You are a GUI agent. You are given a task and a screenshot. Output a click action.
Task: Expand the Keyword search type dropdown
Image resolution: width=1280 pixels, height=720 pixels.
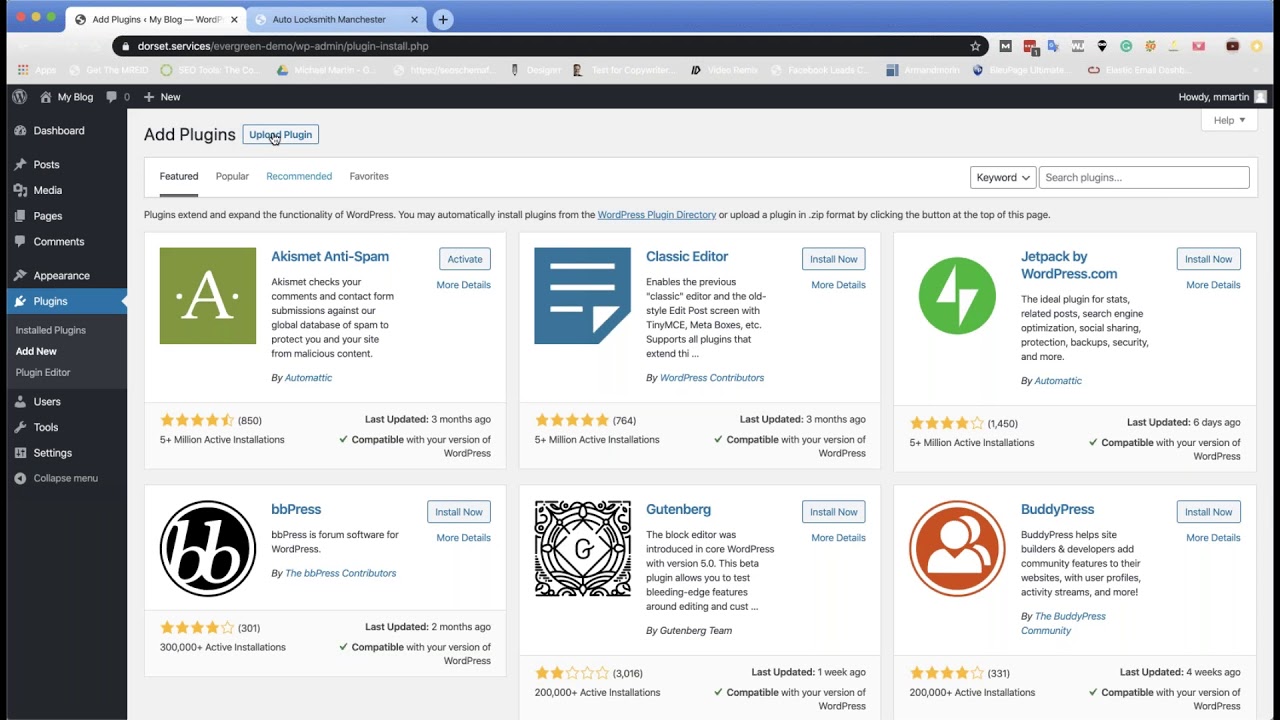tap(1003, 177)
